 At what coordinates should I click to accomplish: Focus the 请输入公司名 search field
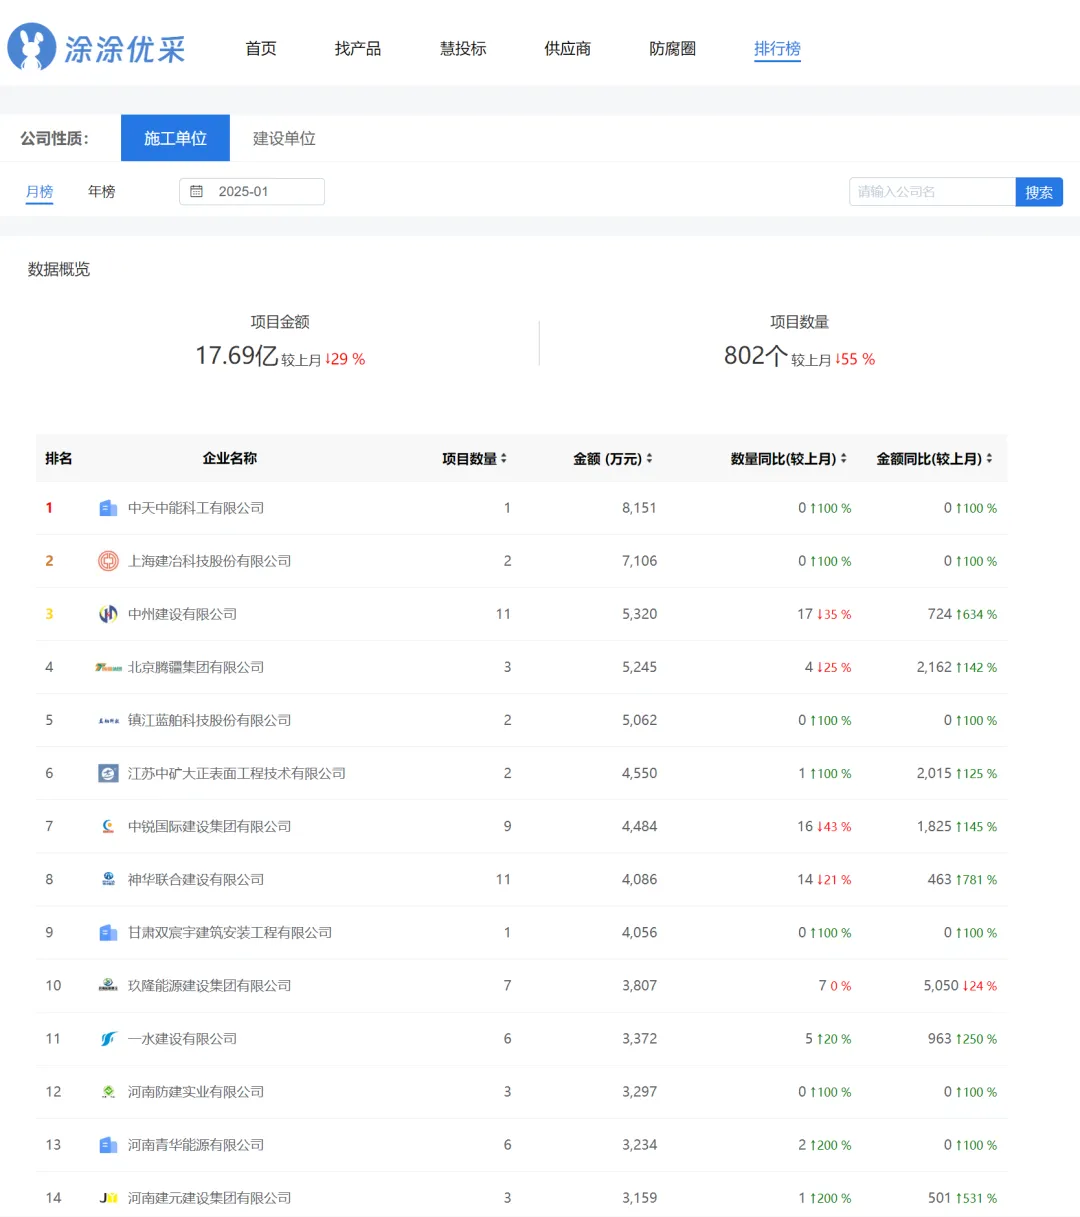click(932, 192)
